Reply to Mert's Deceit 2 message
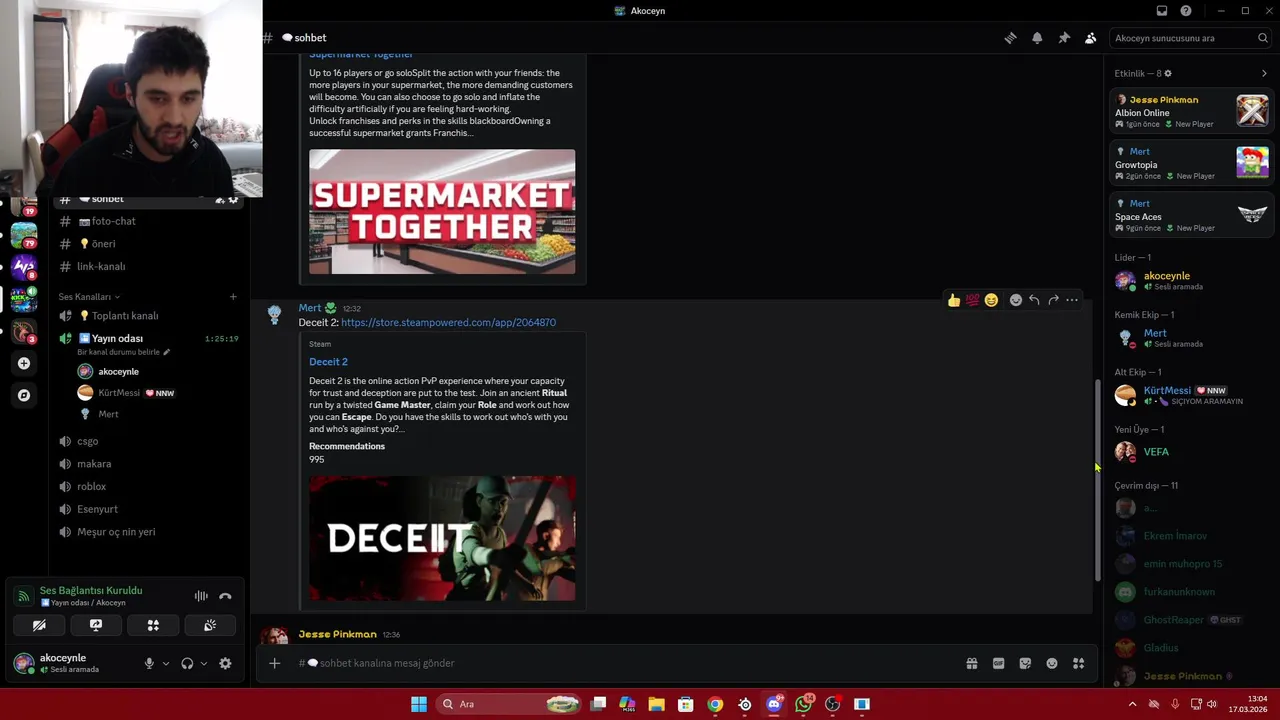This screenshot has width=1280, height=720. (1034, 300)
